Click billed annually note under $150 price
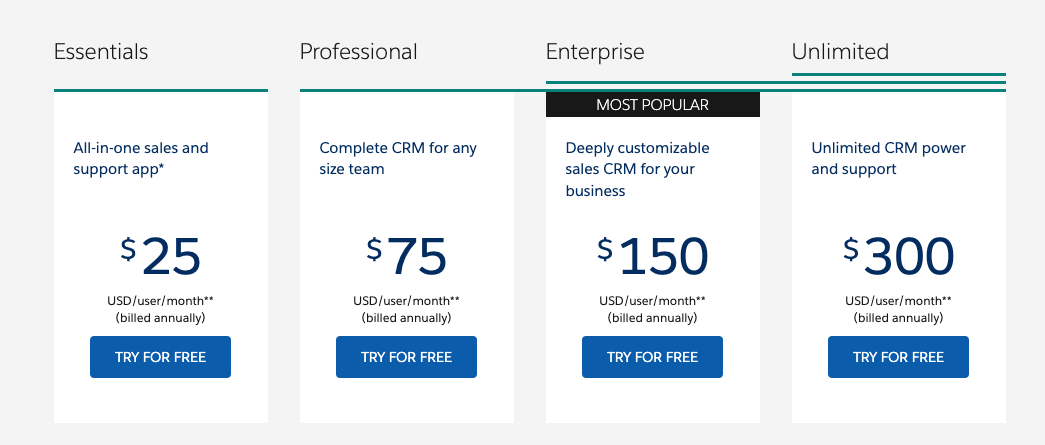 652,318
